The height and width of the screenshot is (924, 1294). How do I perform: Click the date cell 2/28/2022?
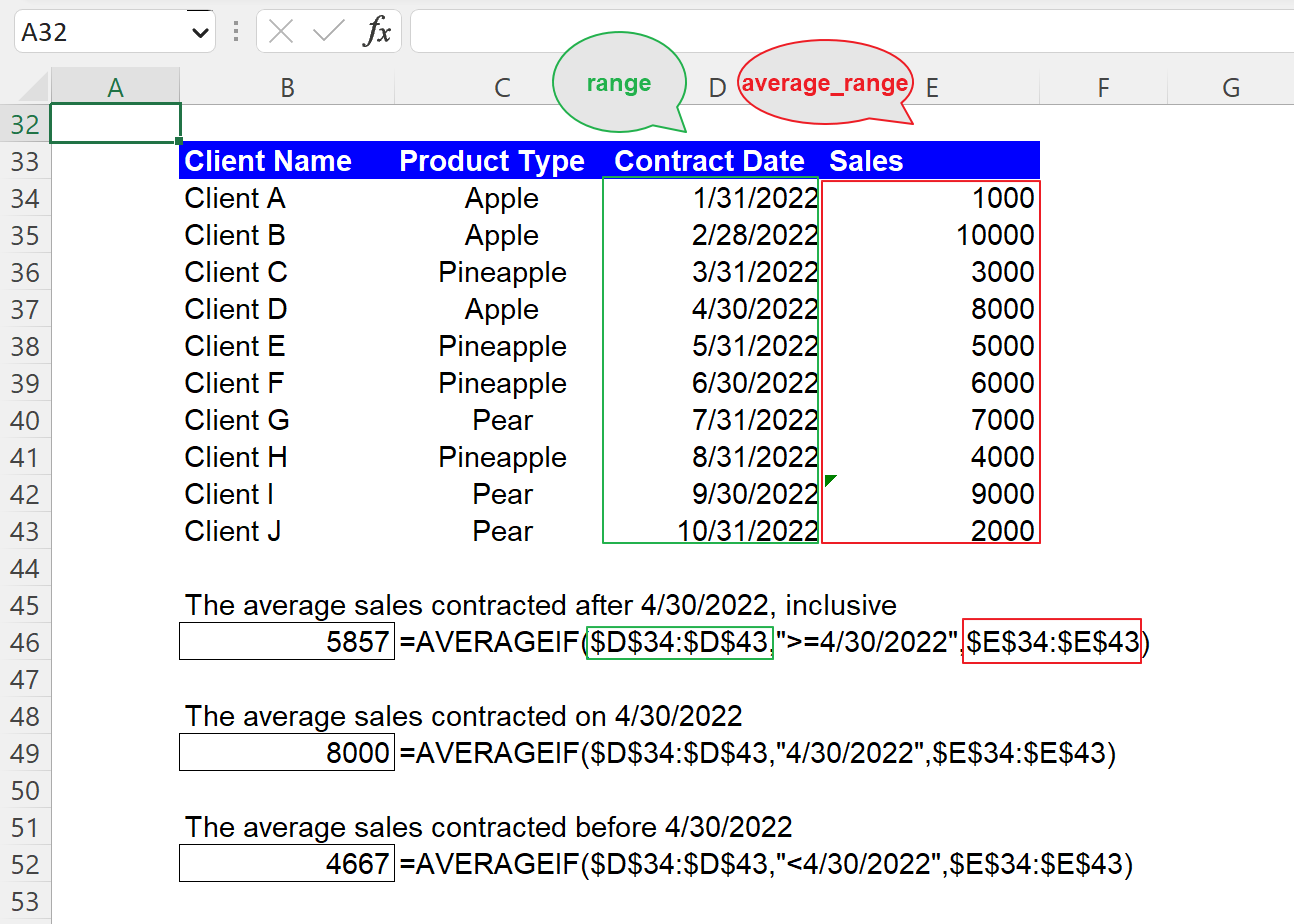716,235
